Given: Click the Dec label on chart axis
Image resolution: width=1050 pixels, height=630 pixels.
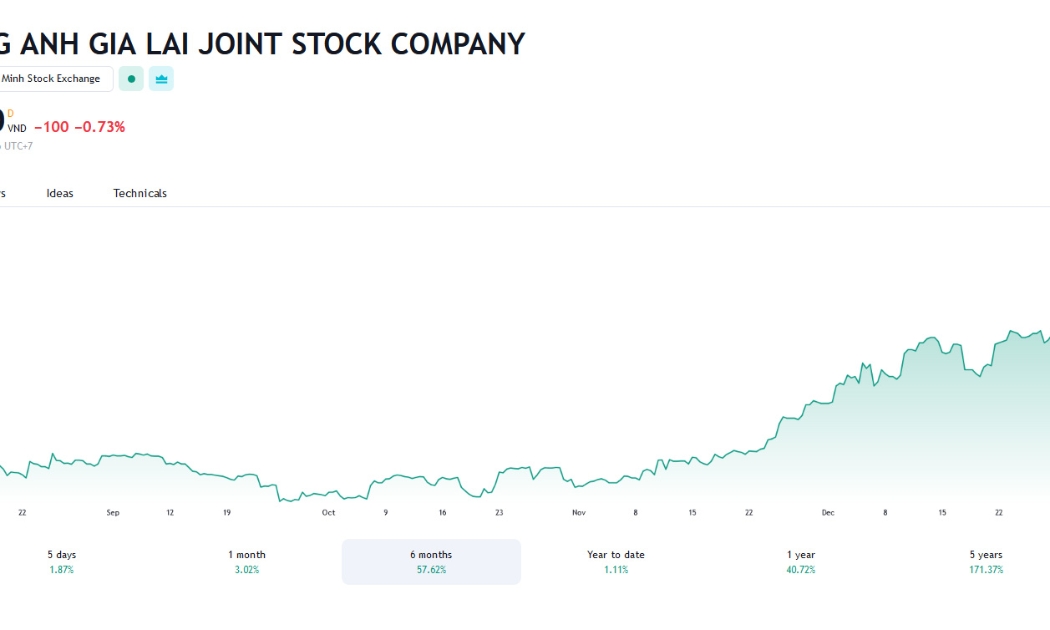Looking at the screenshot, I should (x=828, y=513).
